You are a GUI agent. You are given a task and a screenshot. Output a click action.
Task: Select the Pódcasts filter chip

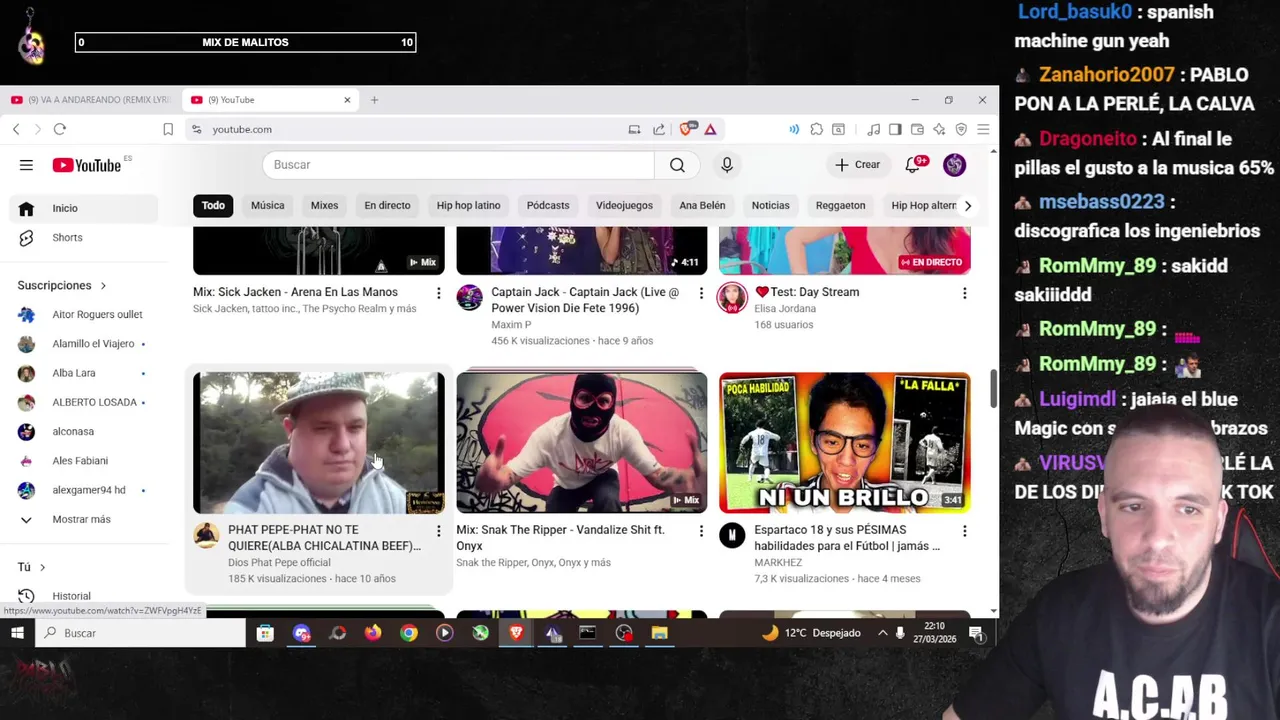548,205
